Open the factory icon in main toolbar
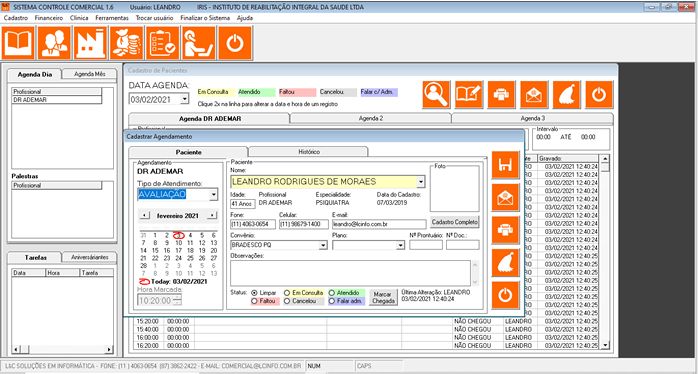The image size is (698, 374). click(x=90, y=43)
